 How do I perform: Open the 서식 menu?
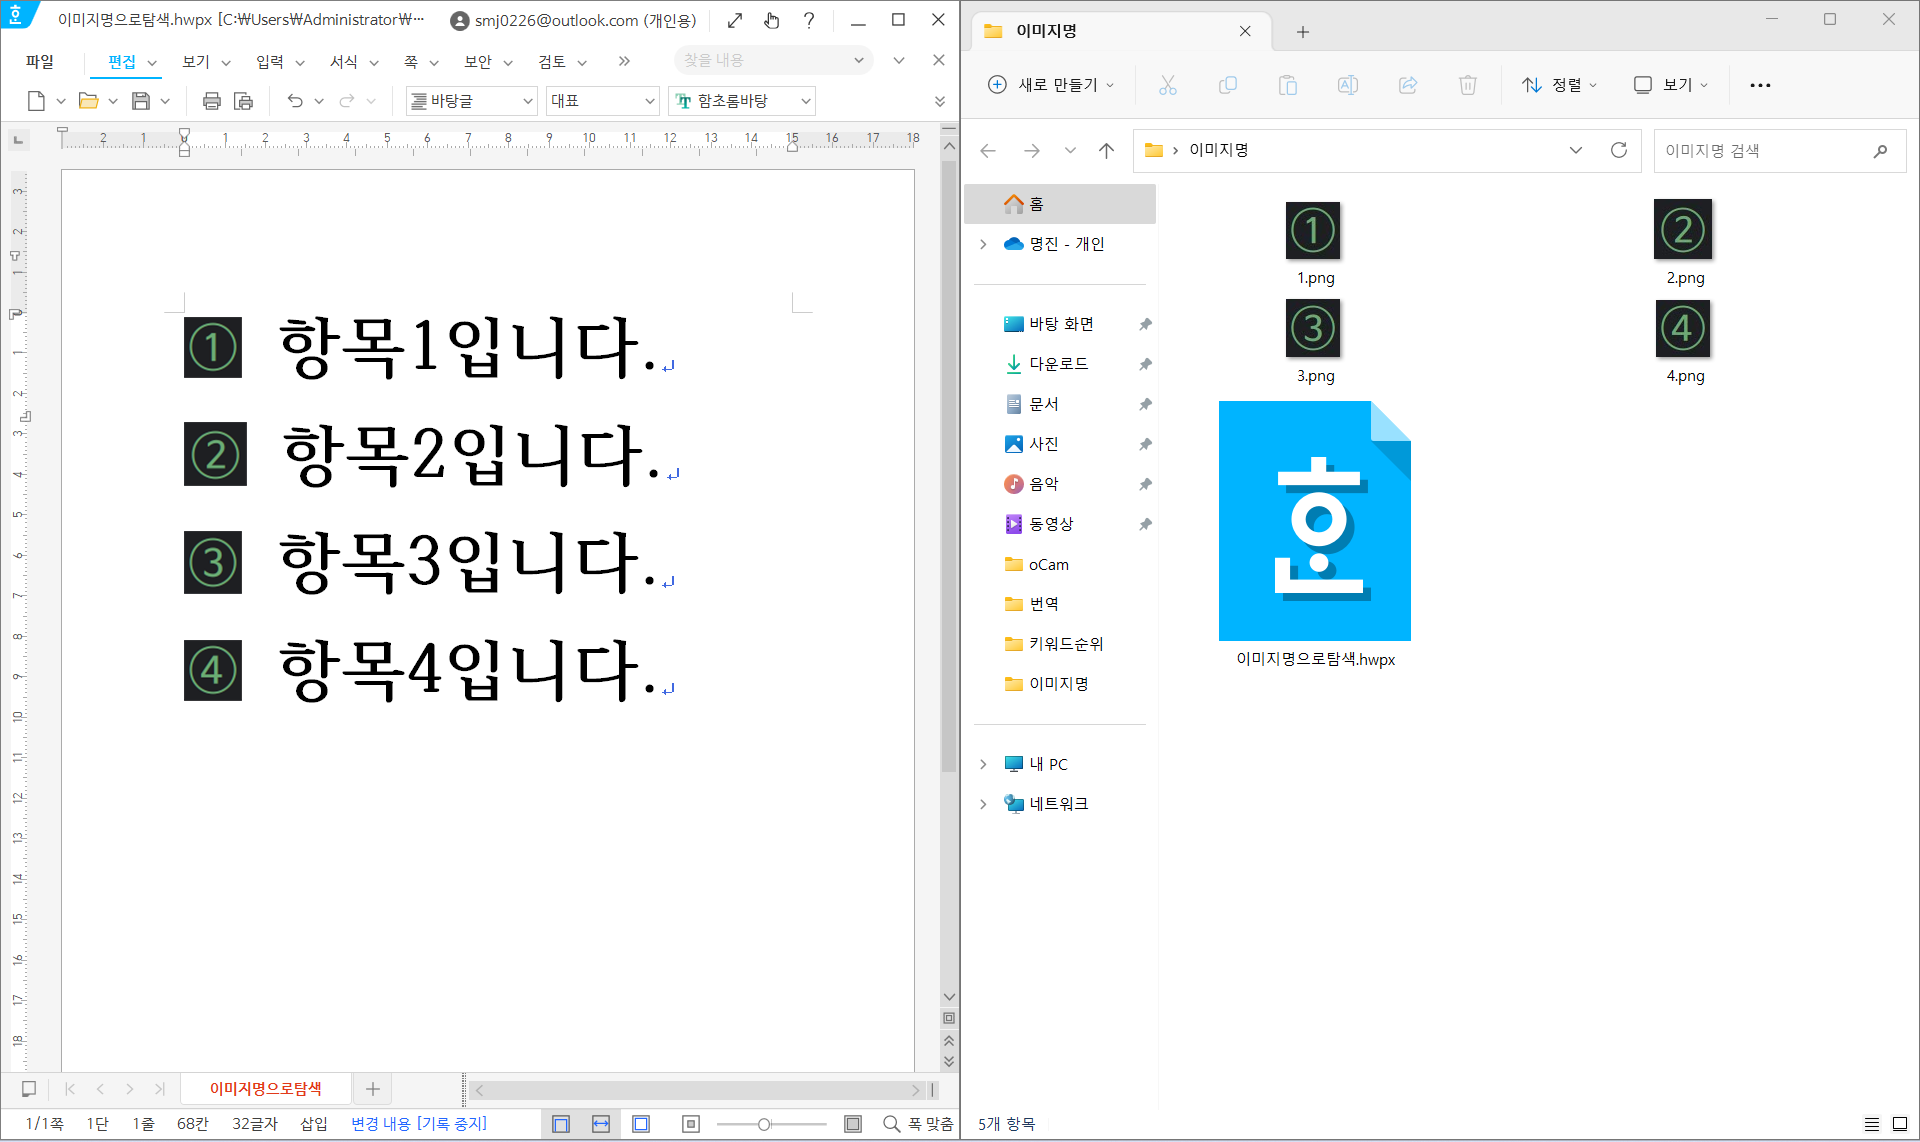(343, 62)
